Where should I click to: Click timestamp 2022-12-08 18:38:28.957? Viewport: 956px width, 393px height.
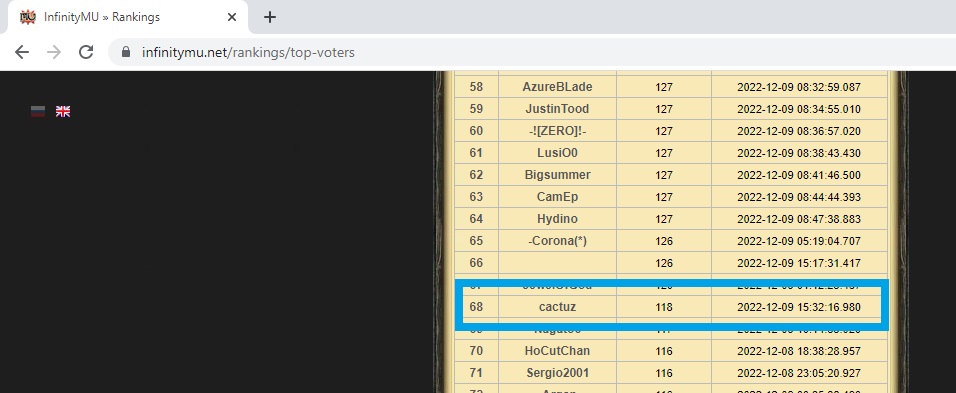(799, 352)
